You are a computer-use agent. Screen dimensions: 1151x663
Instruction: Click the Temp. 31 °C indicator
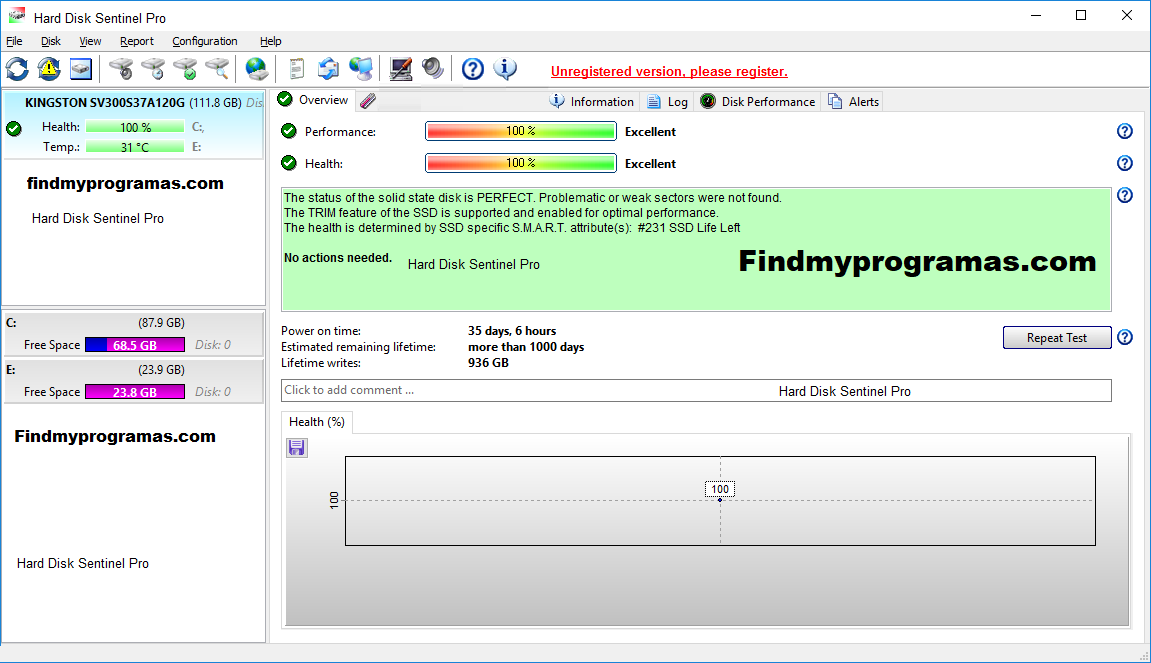(135, 147)
